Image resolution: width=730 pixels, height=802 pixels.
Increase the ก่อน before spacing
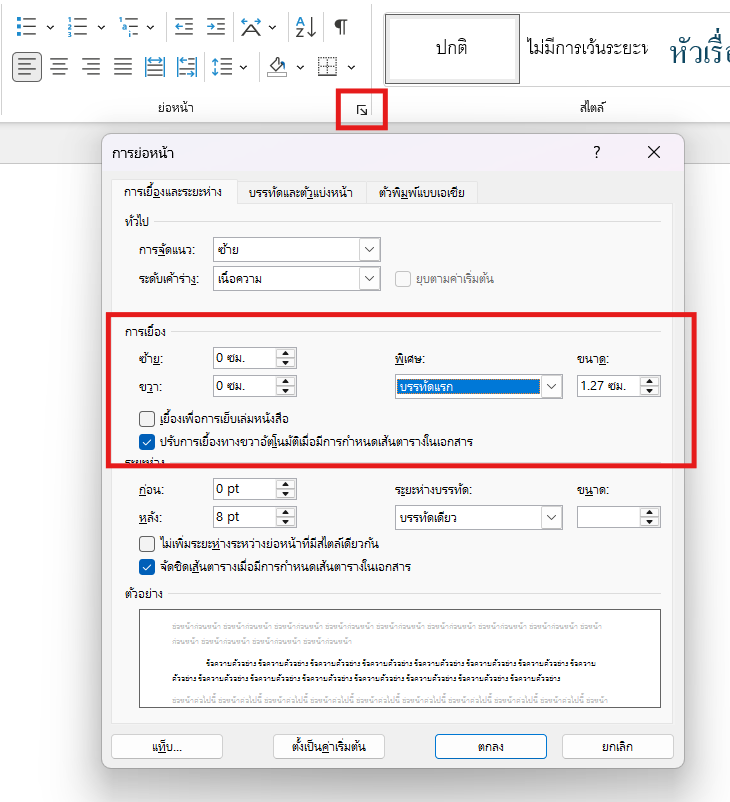pos(286,484)
